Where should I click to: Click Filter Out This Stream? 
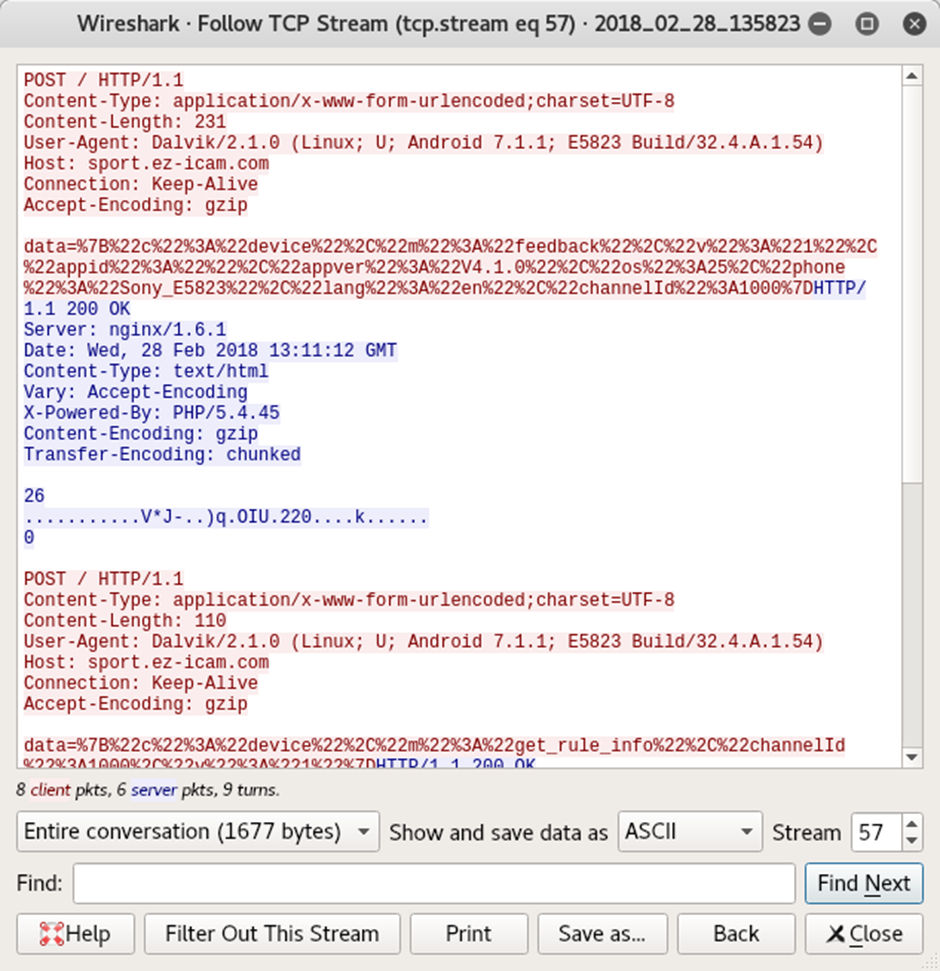(272, 933)
